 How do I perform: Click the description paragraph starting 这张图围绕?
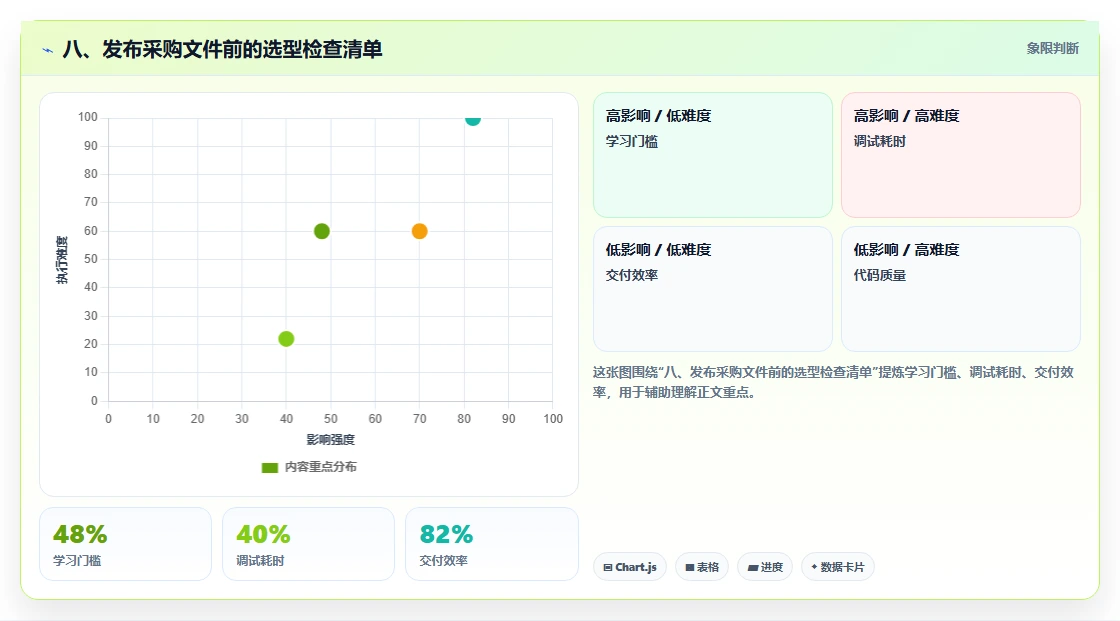(834, 382)
